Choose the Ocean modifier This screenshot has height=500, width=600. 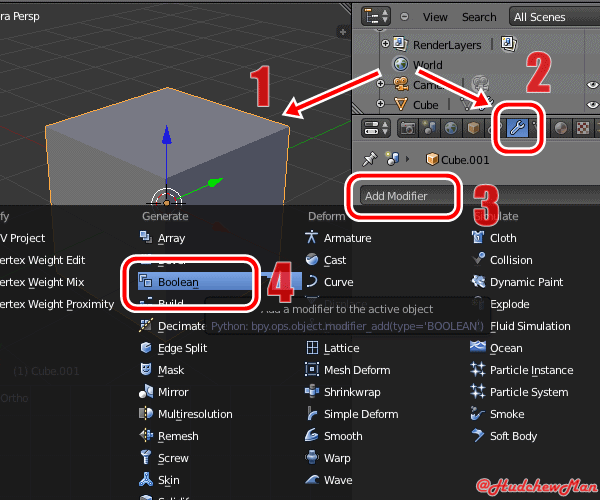[x=497, y=348]
